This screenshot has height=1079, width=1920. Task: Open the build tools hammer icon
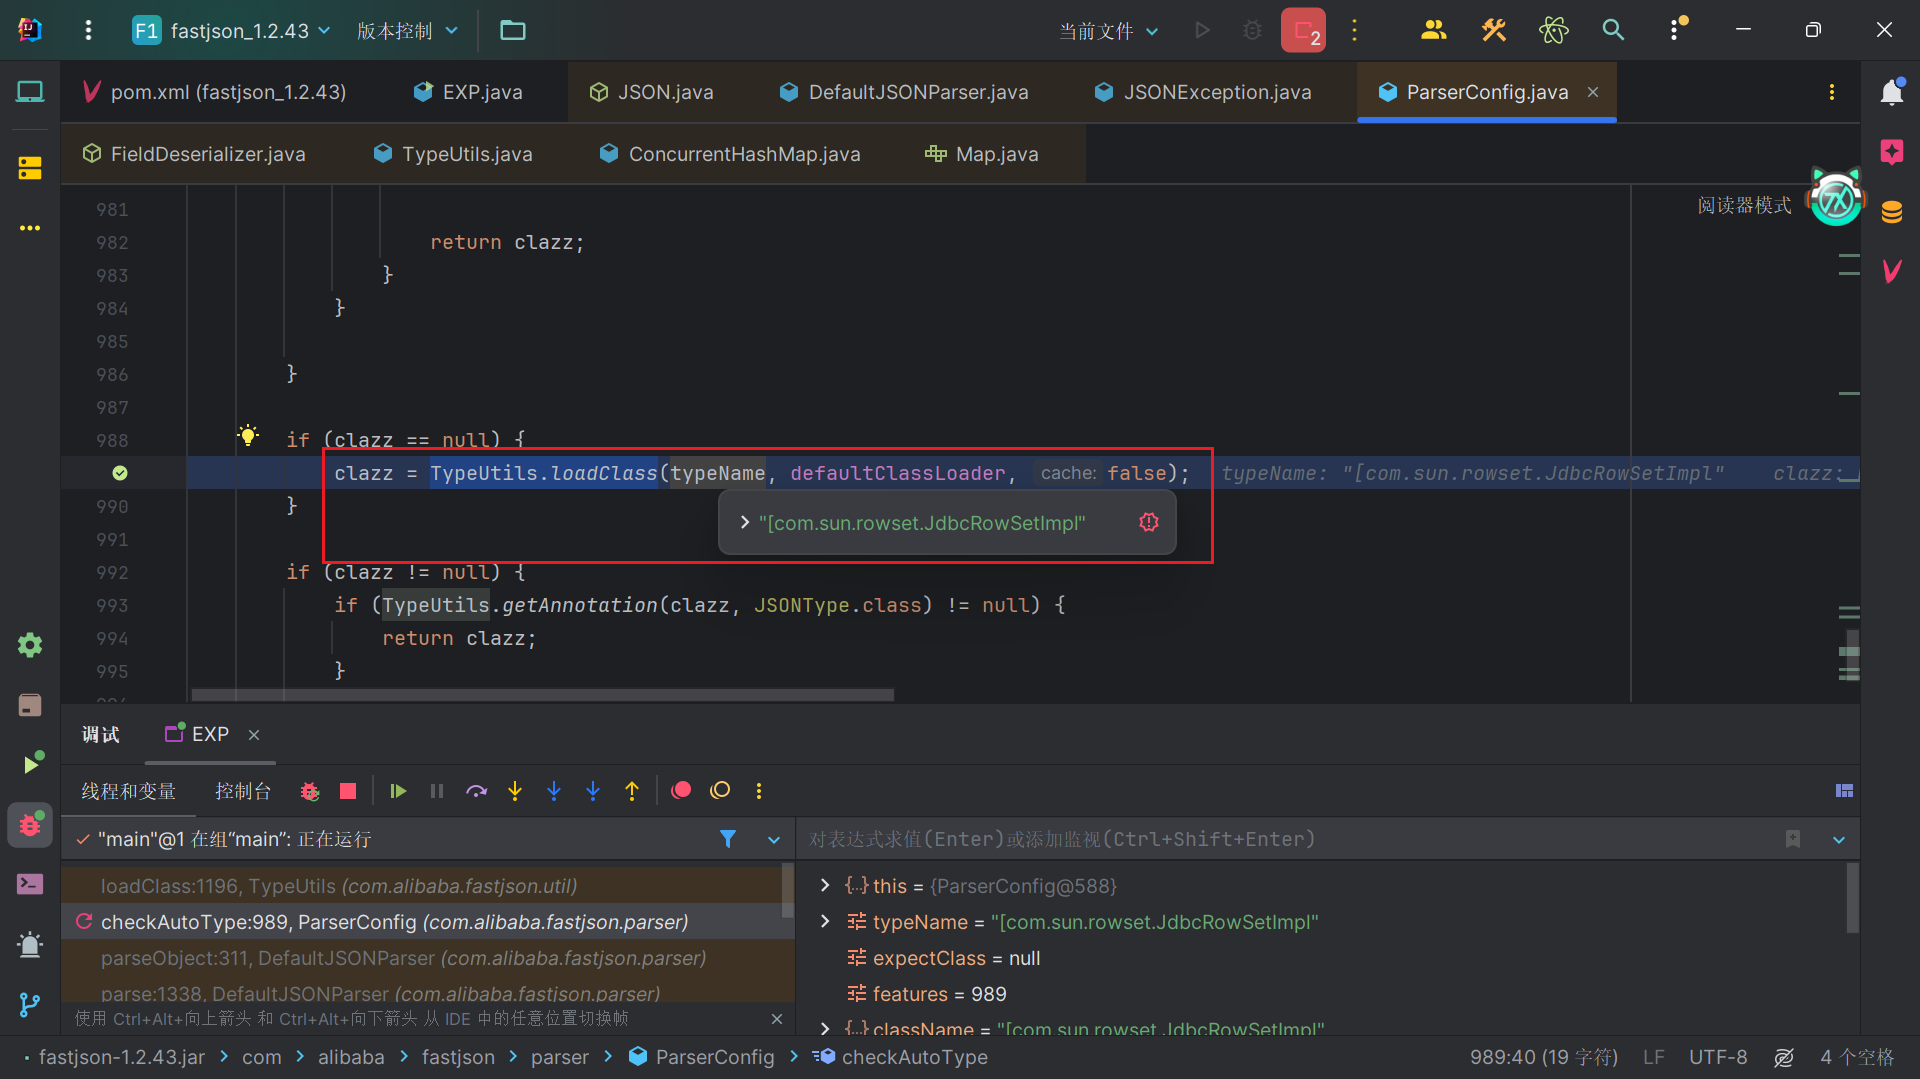pos(1494,30)
